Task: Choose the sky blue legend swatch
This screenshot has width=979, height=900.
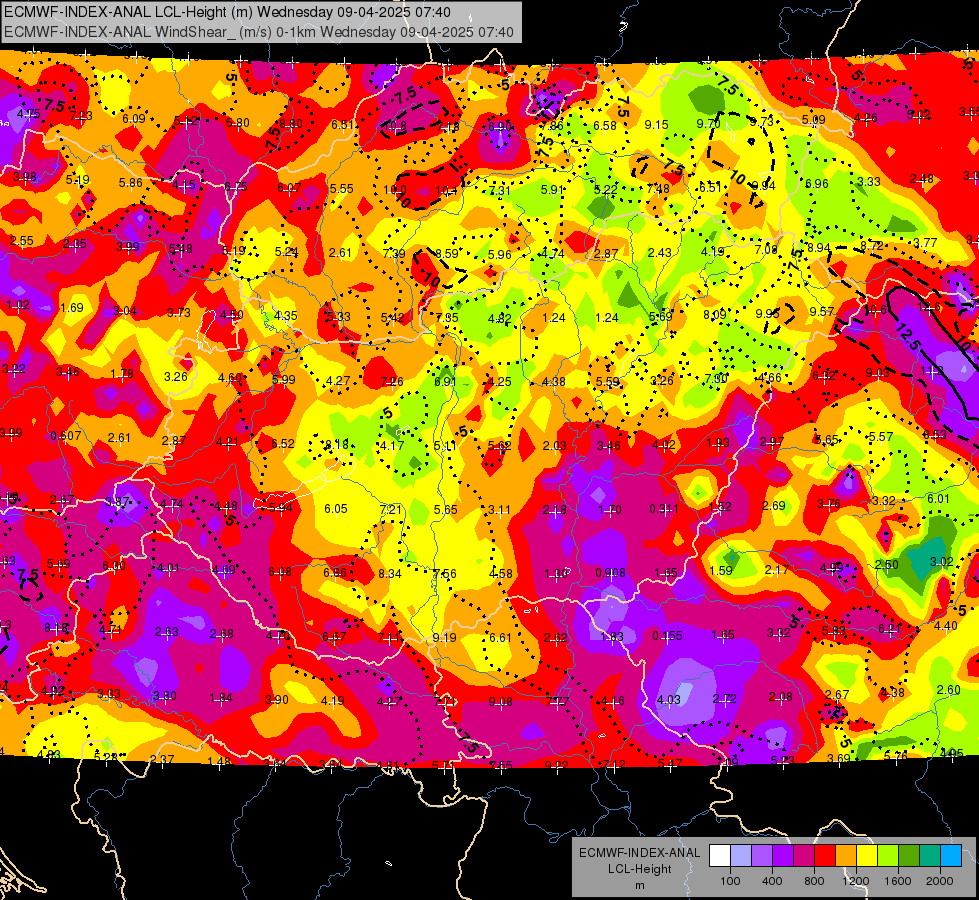Action: [x=951, y=856]
